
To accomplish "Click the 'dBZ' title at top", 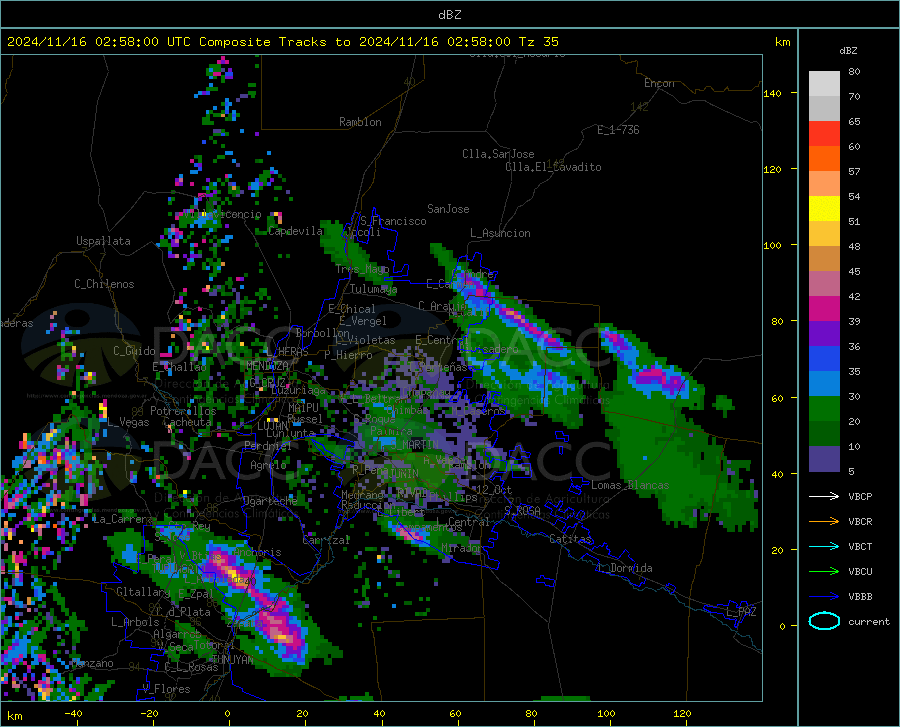I will [449, 15].
